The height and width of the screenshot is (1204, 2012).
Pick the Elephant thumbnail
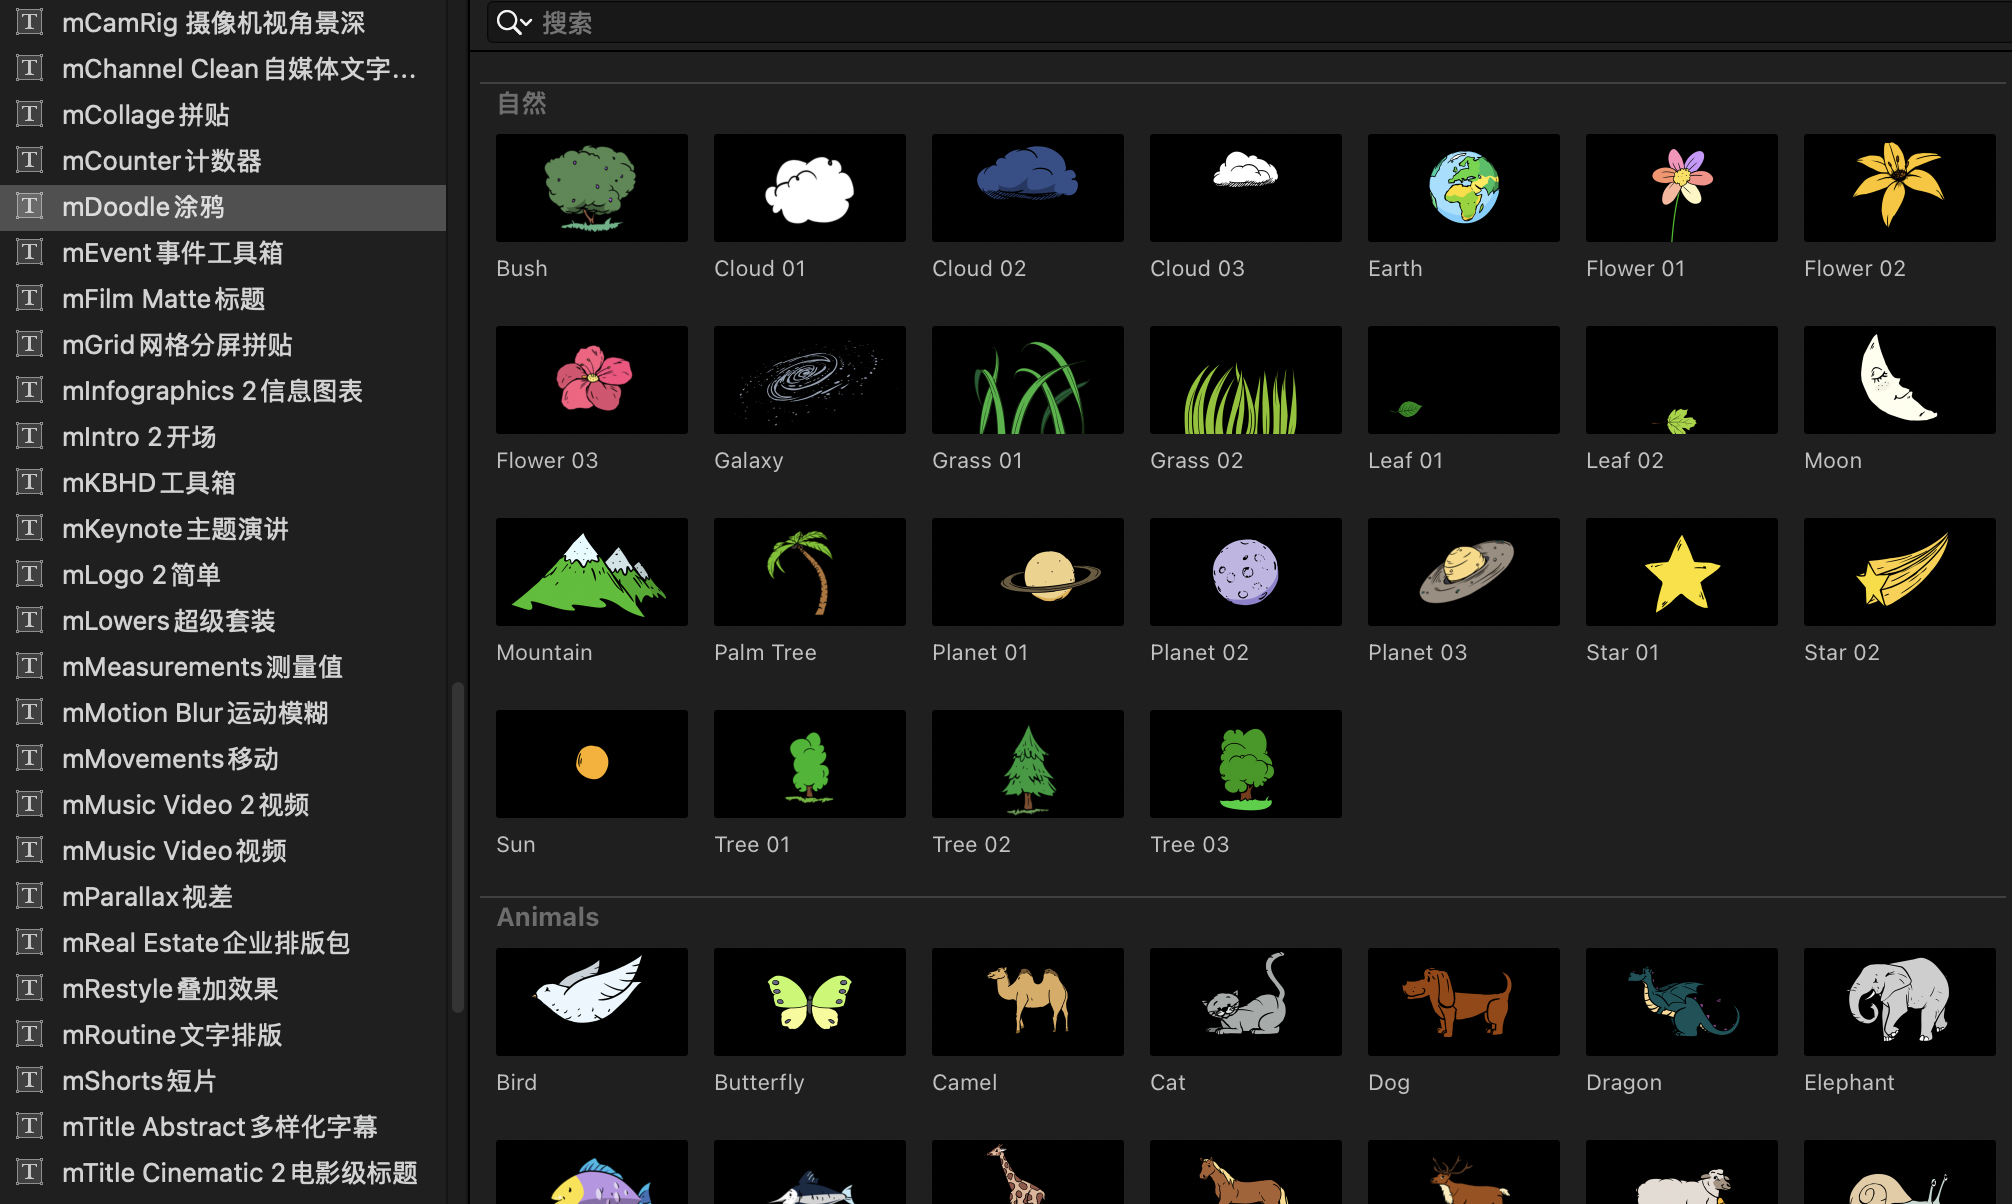1900,1002
